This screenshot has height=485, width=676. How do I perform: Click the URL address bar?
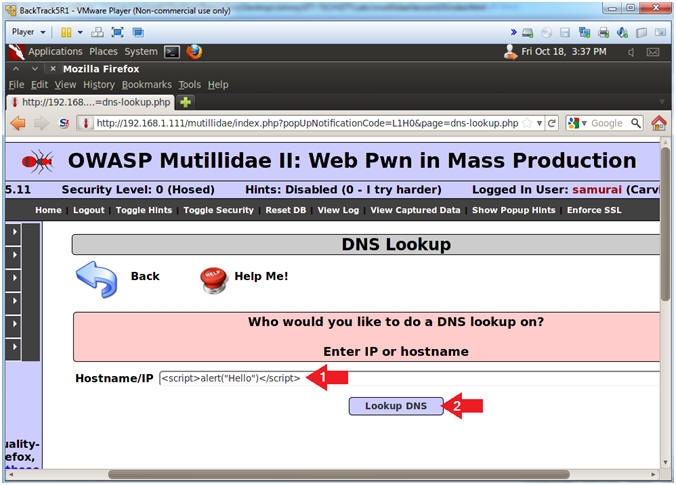307,123
